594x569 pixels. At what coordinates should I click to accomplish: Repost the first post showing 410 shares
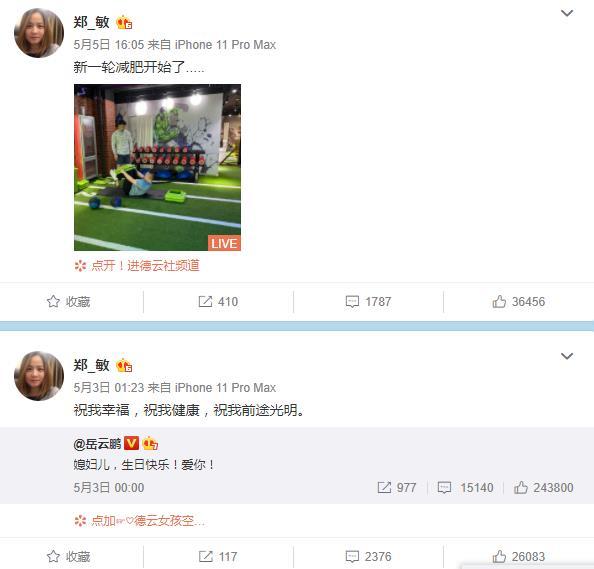point(218,302)
